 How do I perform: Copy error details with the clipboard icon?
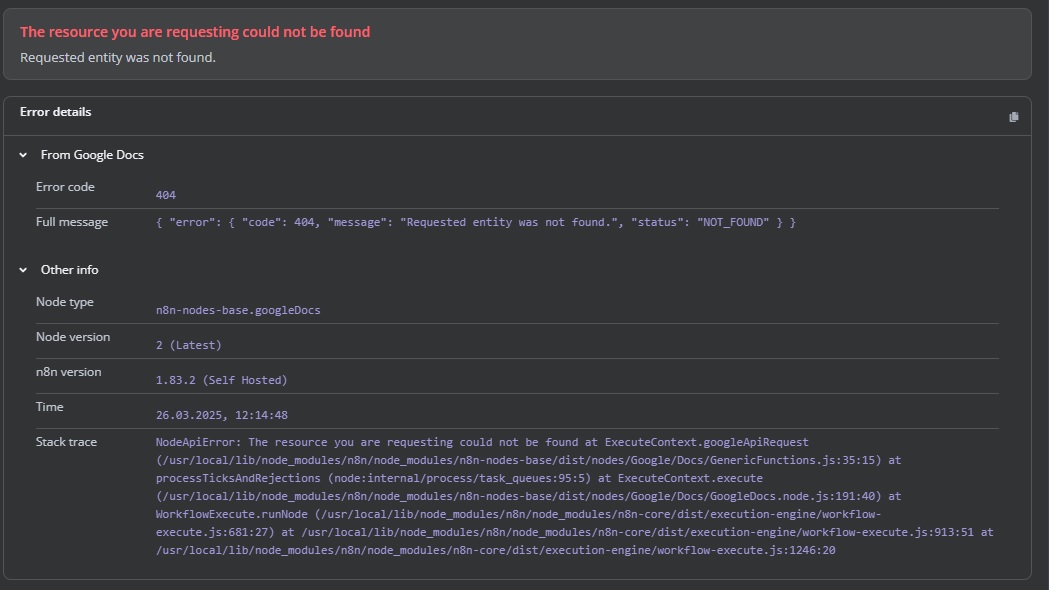point(1014,117)
